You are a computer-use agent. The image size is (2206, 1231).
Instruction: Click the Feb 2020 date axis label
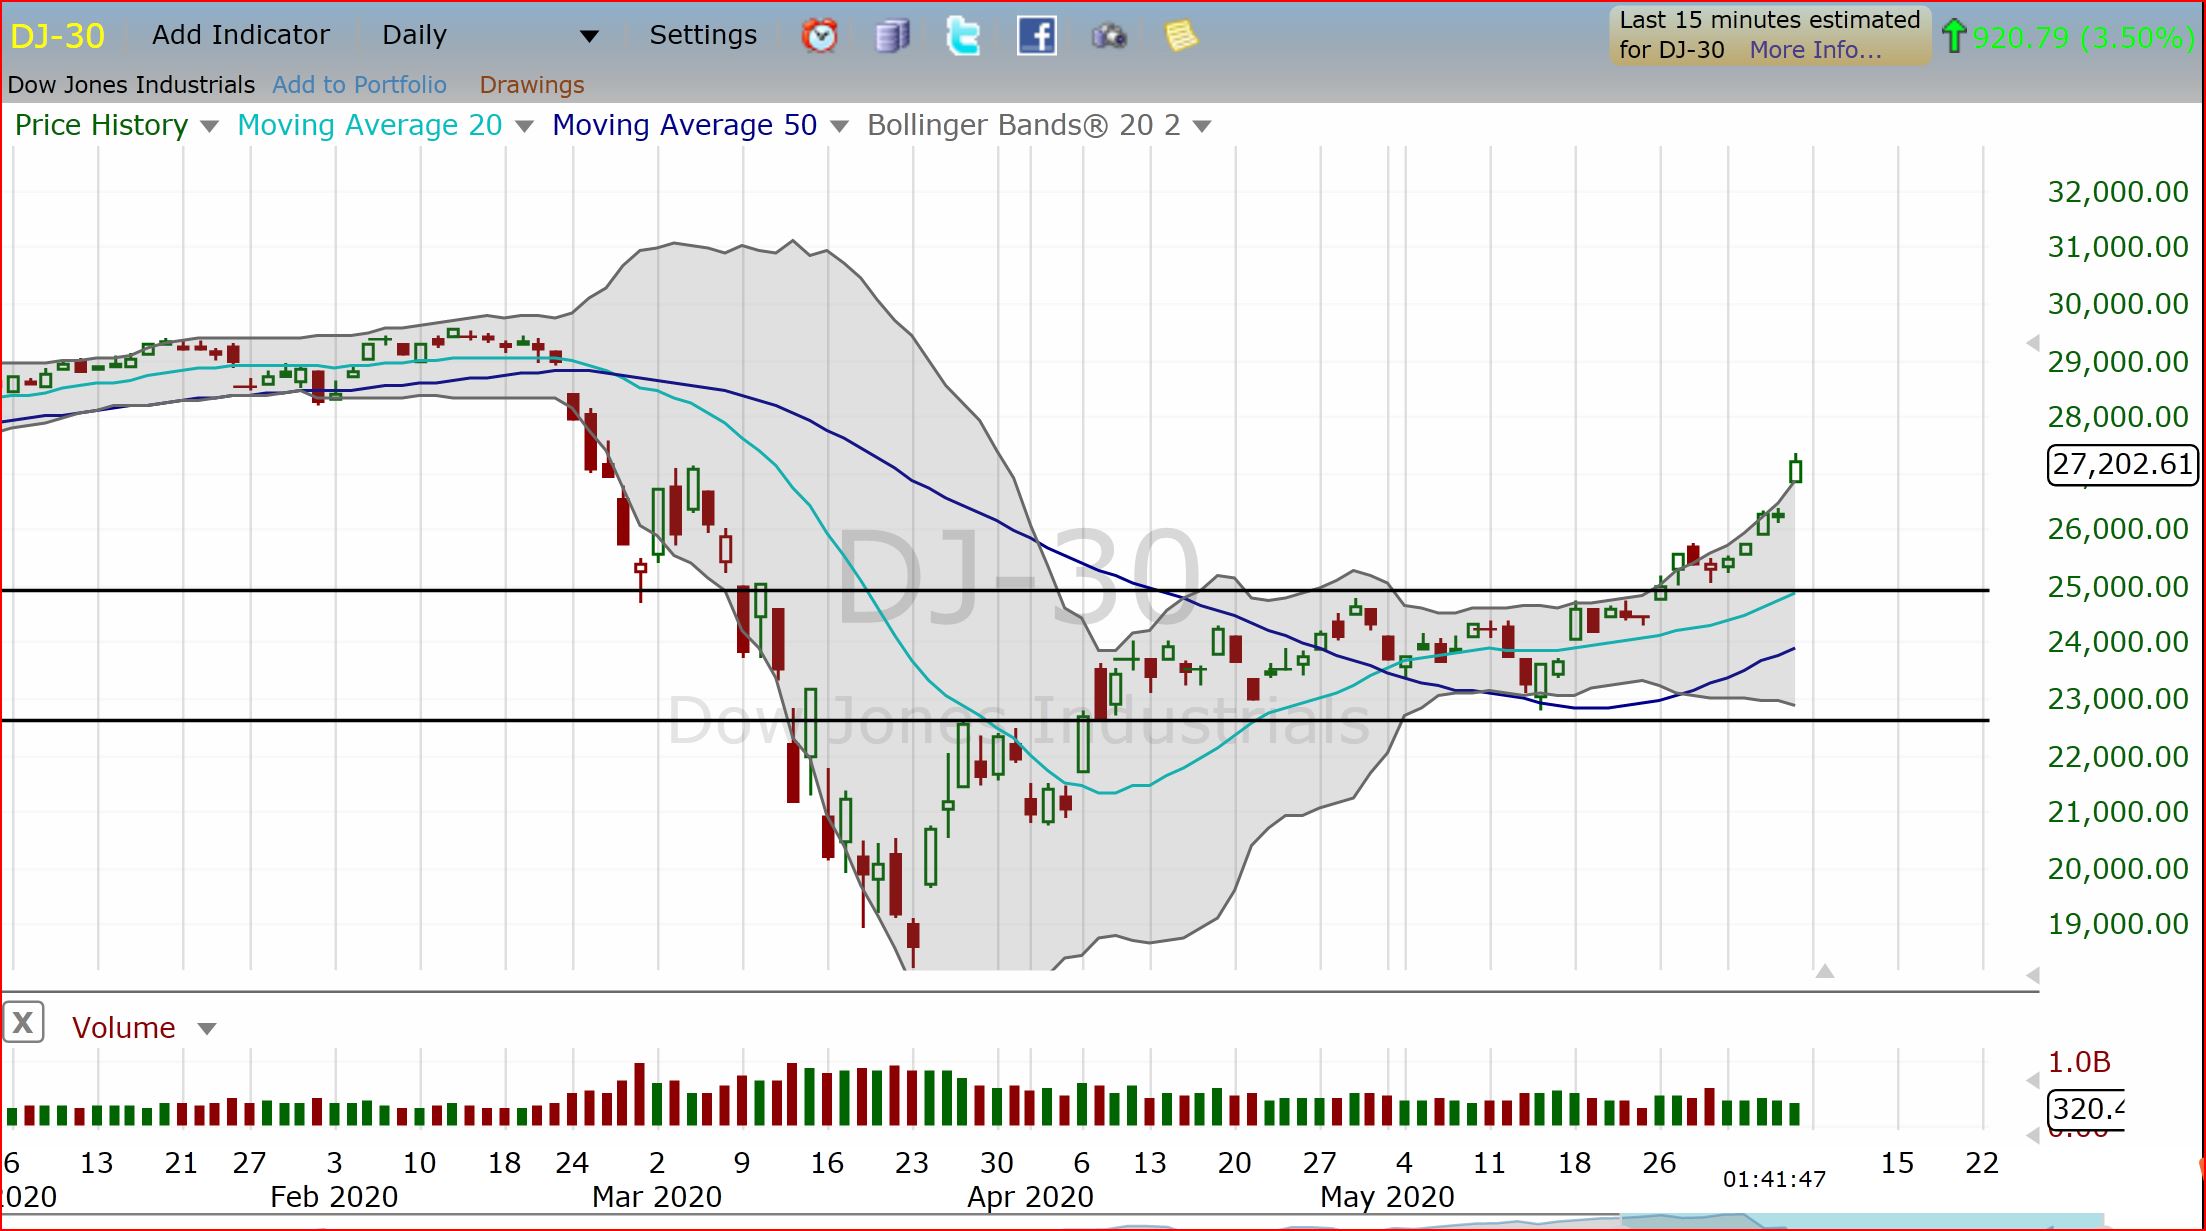[334, 1197]
